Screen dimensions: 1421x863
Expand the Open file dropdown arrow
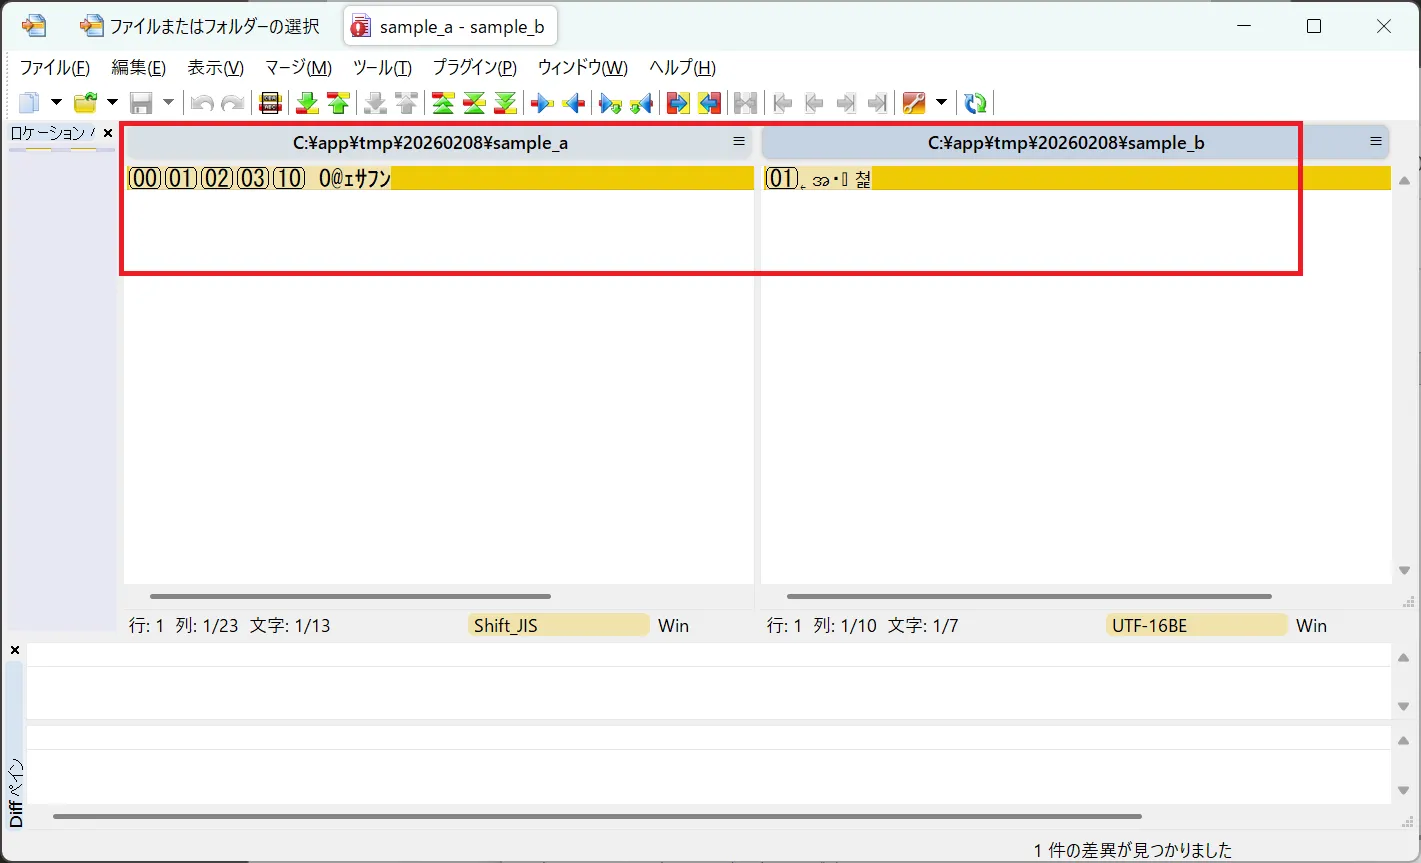[112, 103]
